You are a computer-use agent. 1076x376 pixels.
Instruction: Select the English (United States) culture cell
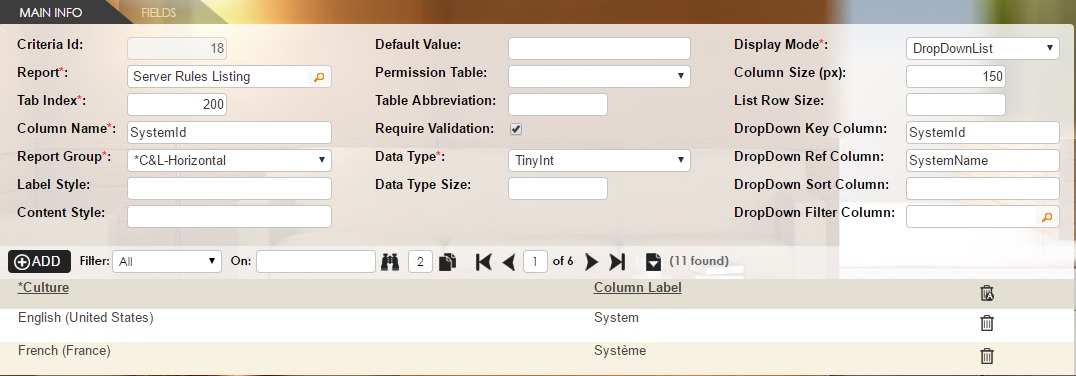(x=86, y=318)
